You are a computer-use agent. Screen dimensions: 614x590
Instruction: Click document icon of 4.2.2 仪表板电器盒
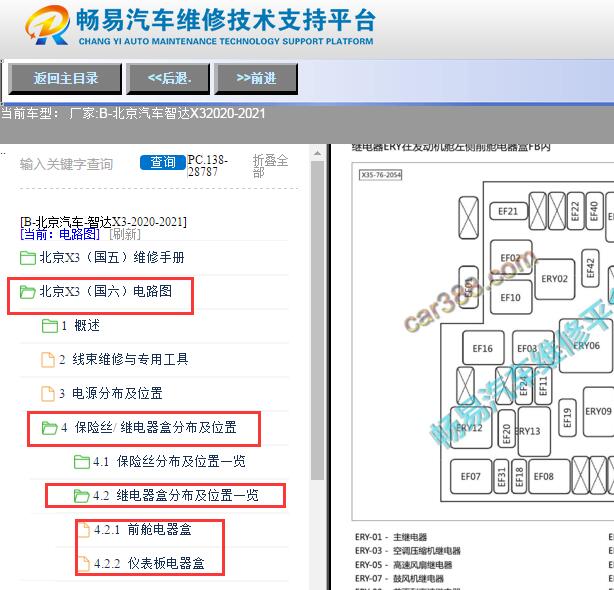coord(84,564)
